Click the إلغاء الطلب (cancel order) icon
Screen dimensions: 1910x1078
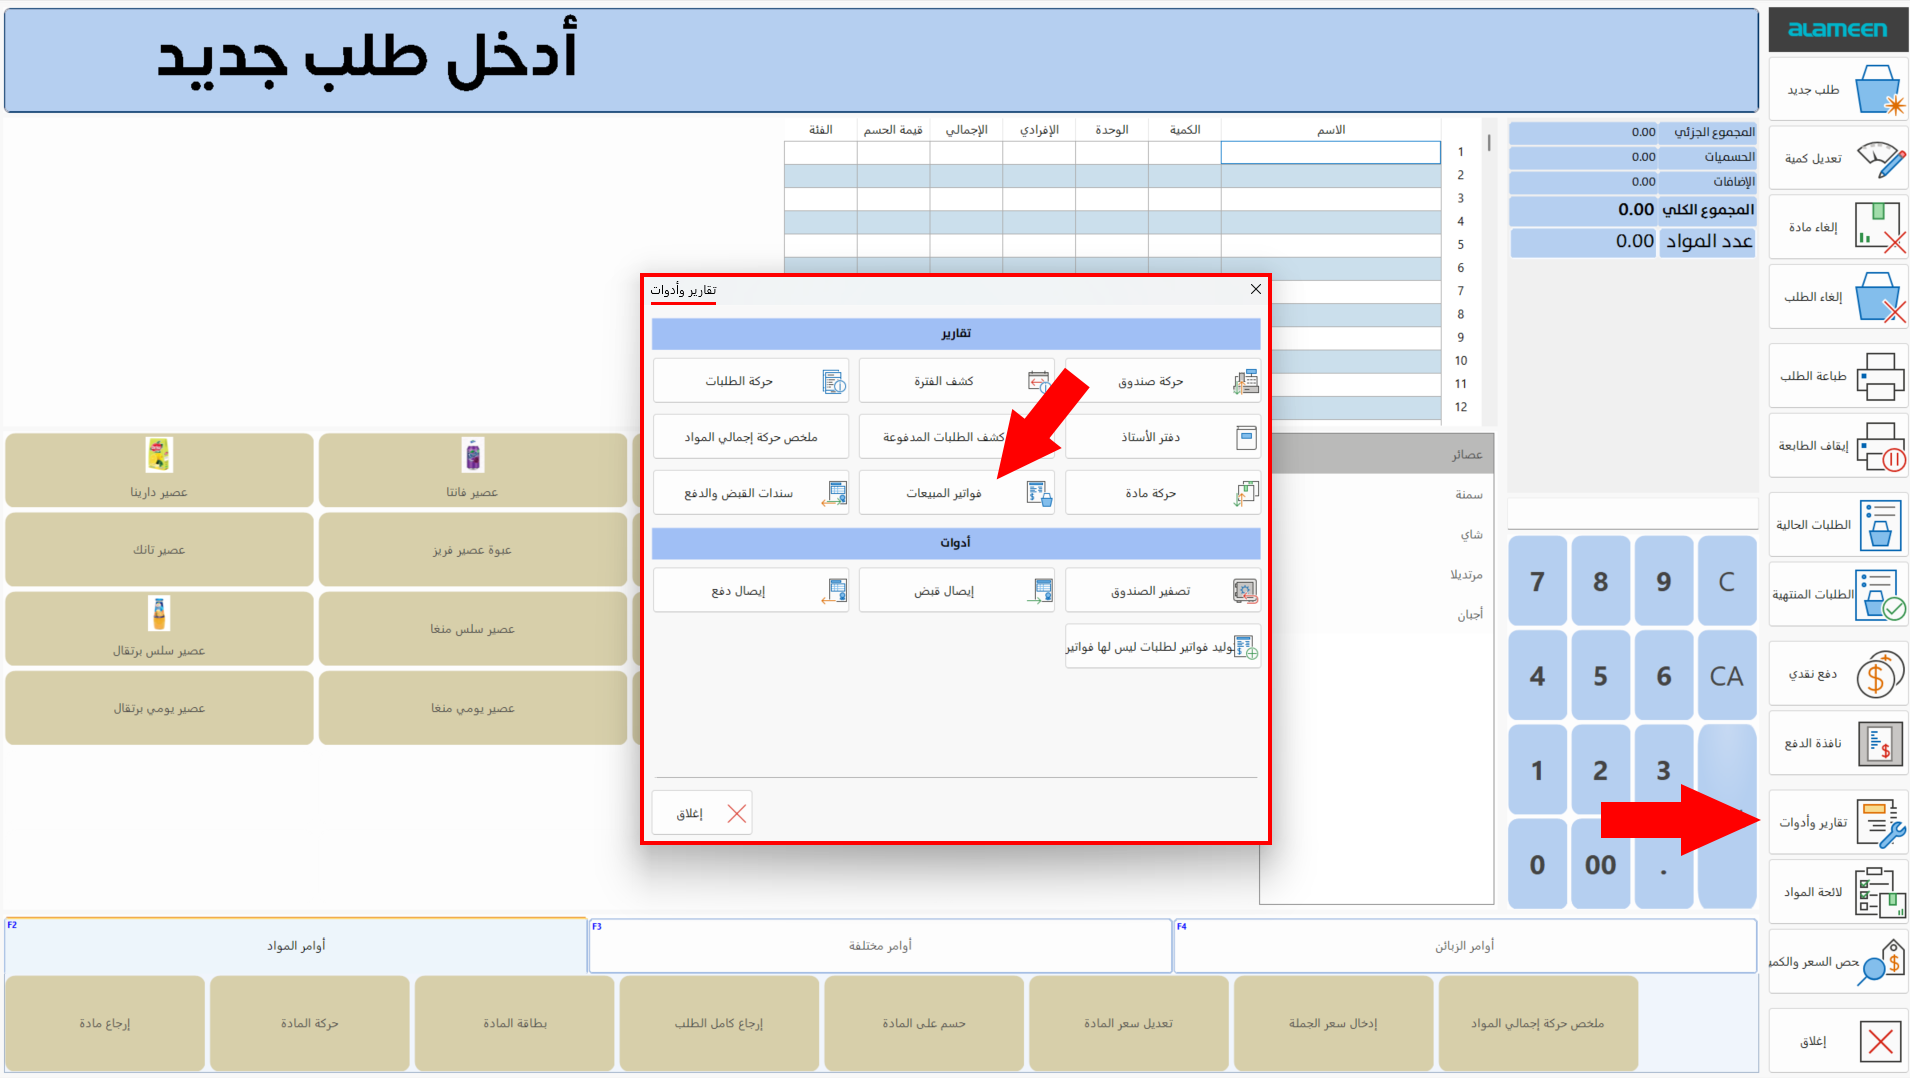click(x=1880, y=297)
